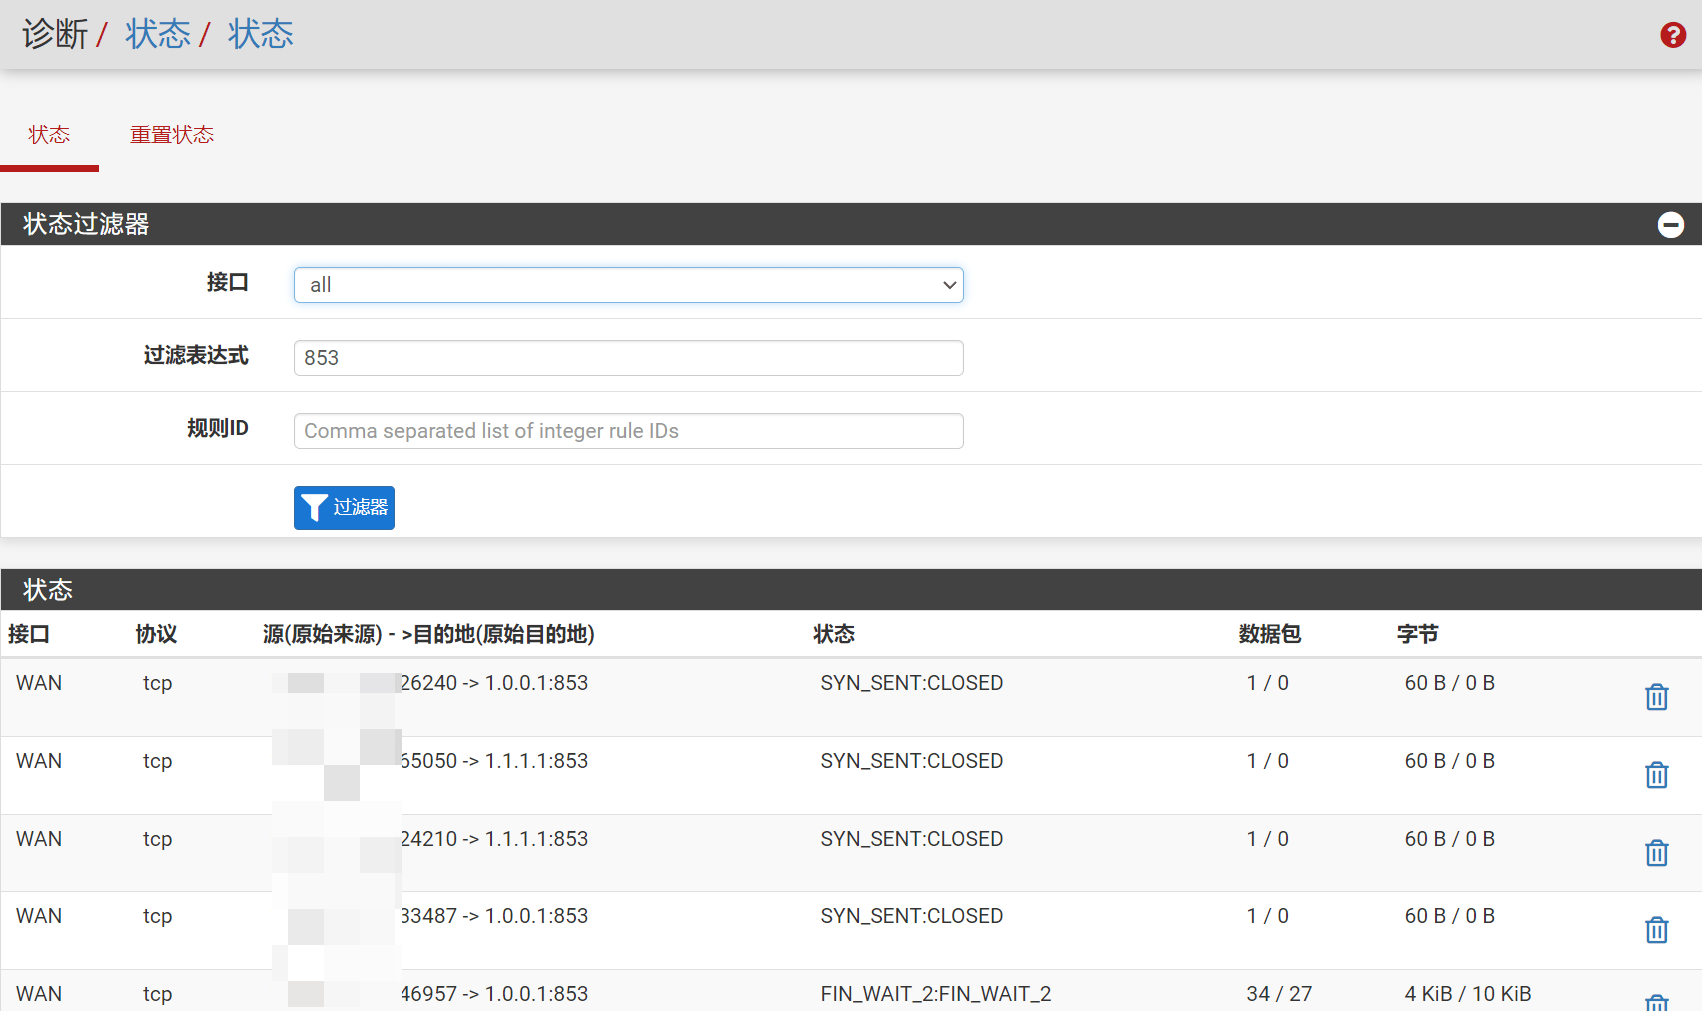Delete state for port 33487 with trash icon
The width and height of the screenshot is (1702, 1011).
click(1656, 930)
